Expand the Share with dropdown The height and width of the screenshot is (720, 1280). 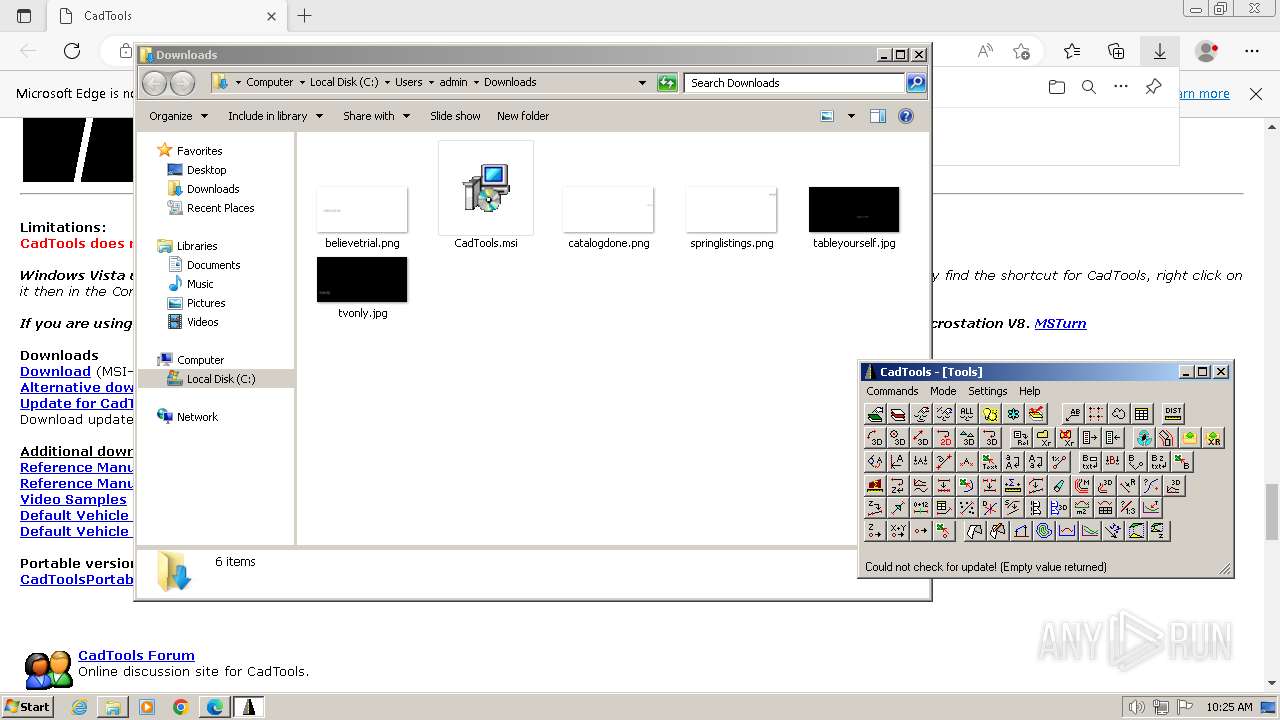pos(376,116)
